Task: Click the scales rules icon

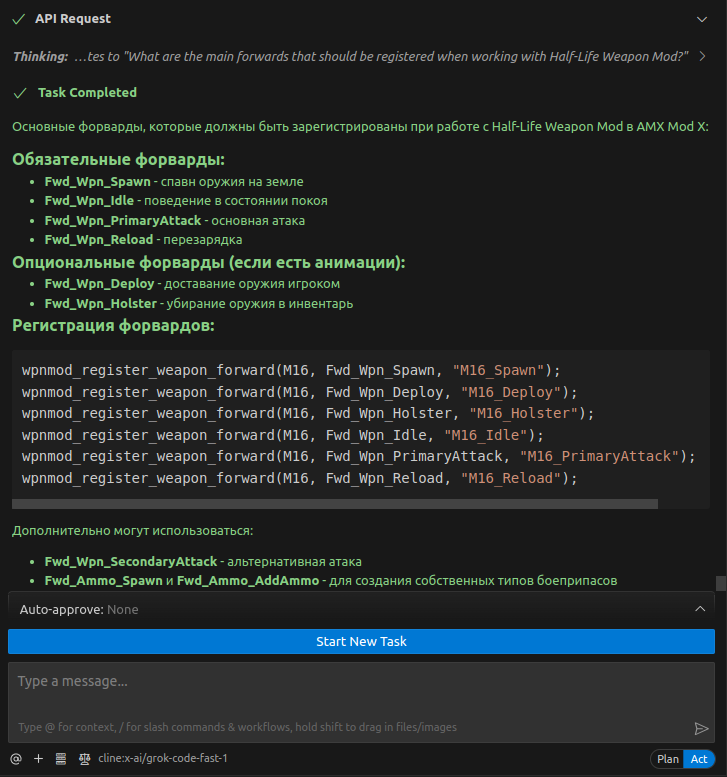Action: 84,758
